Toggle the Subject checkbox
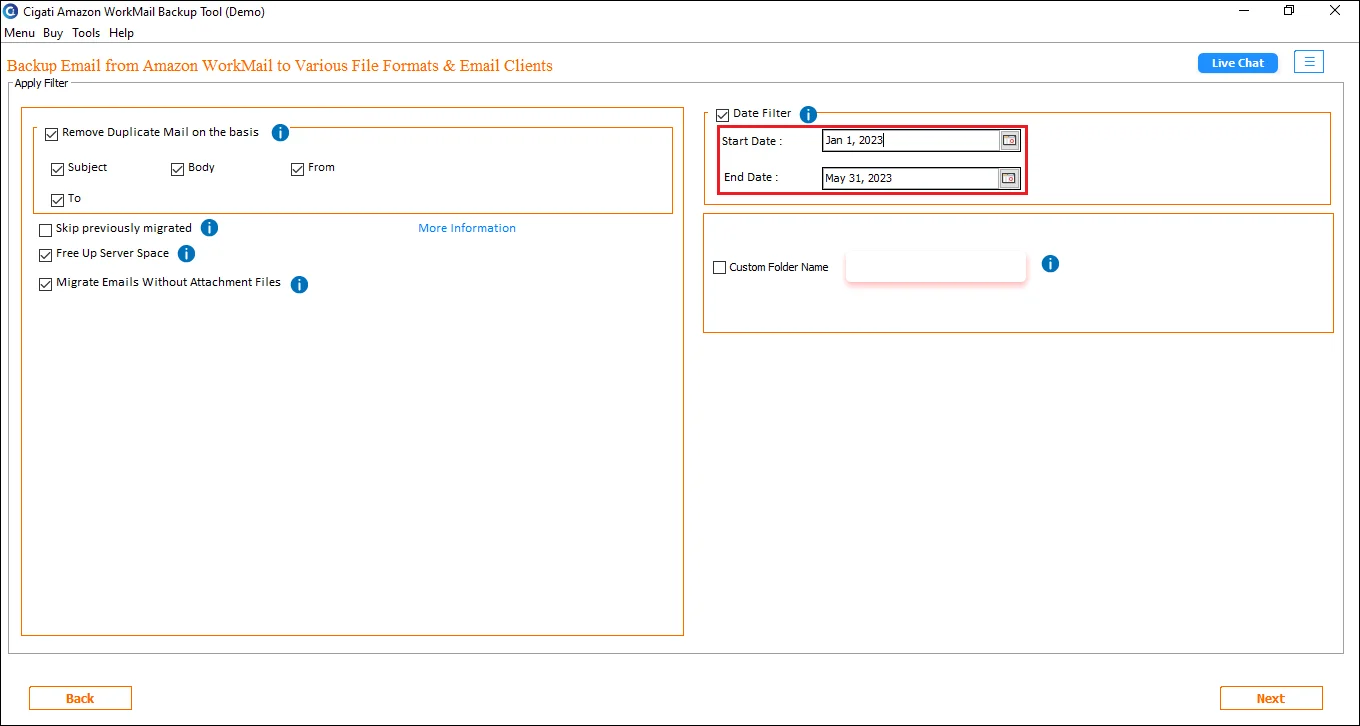Viewport: 1360px width, 726px height. click(x=57, y=169)
